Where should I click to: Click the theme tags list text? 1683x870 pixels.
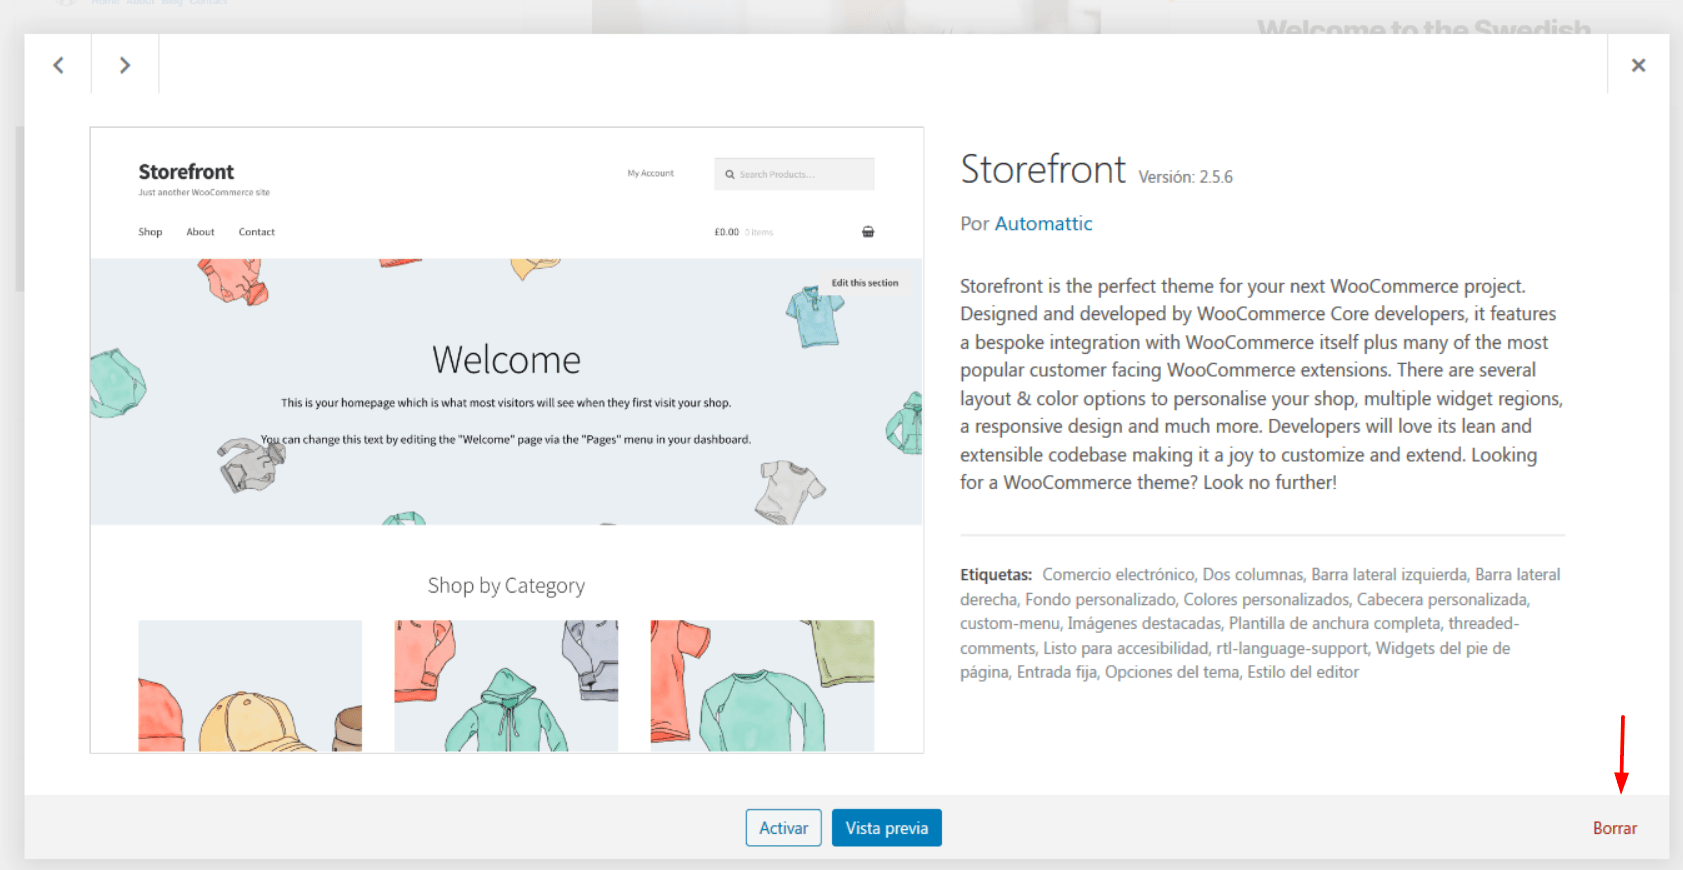(1261, 623)
